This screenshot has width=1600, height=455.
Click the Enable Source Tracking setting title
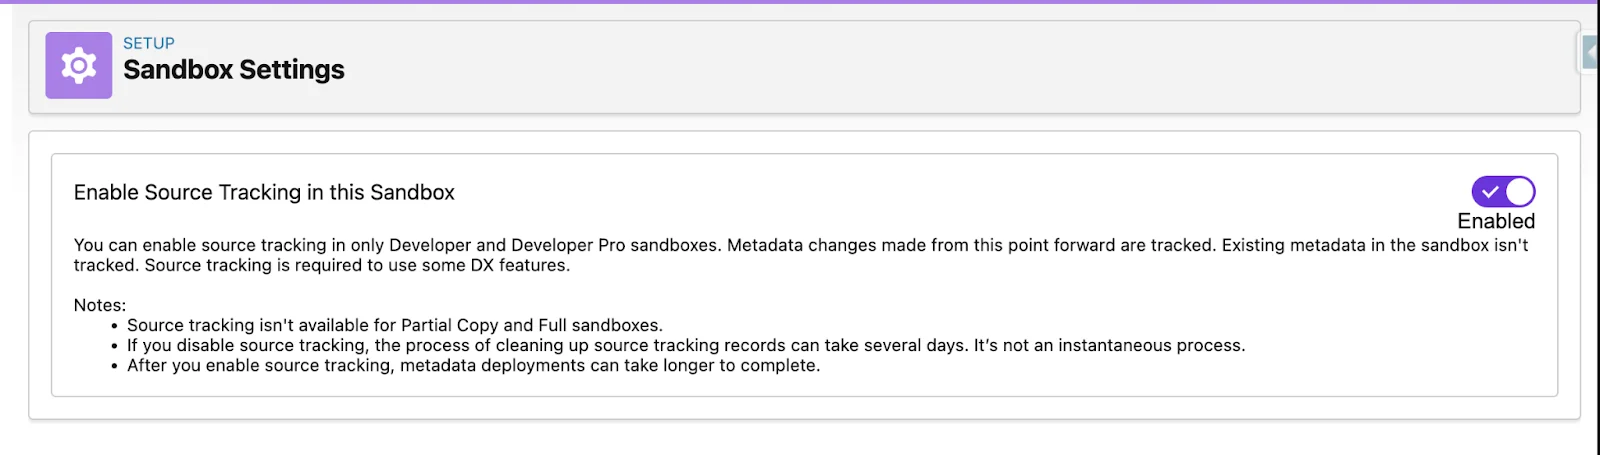[x=264, y=192]
